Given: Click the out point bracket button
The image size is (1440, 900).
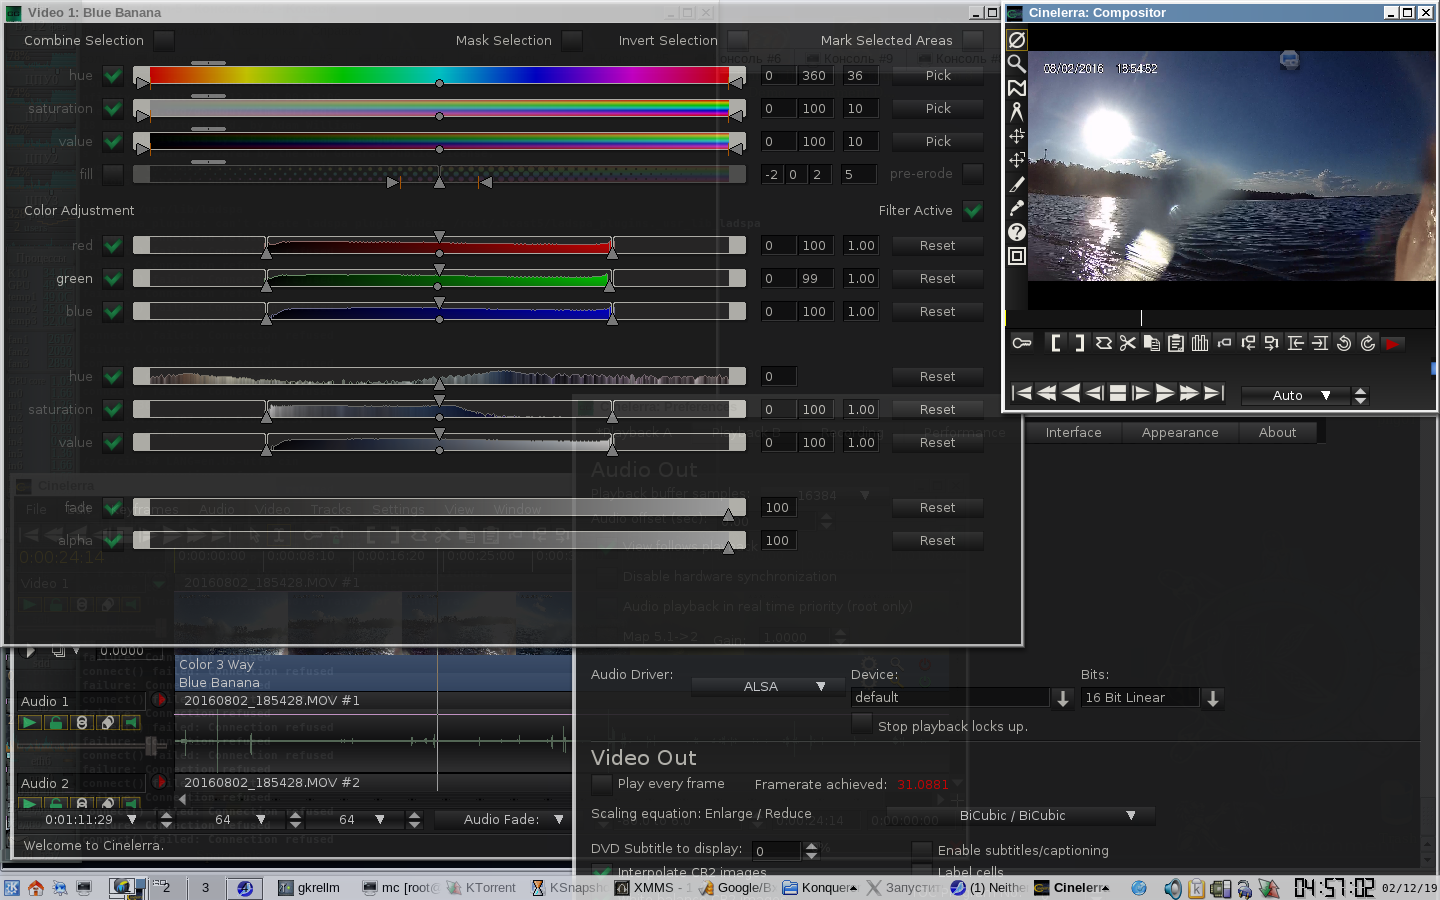Looking at the screenshot, I should click(1080, 343).
